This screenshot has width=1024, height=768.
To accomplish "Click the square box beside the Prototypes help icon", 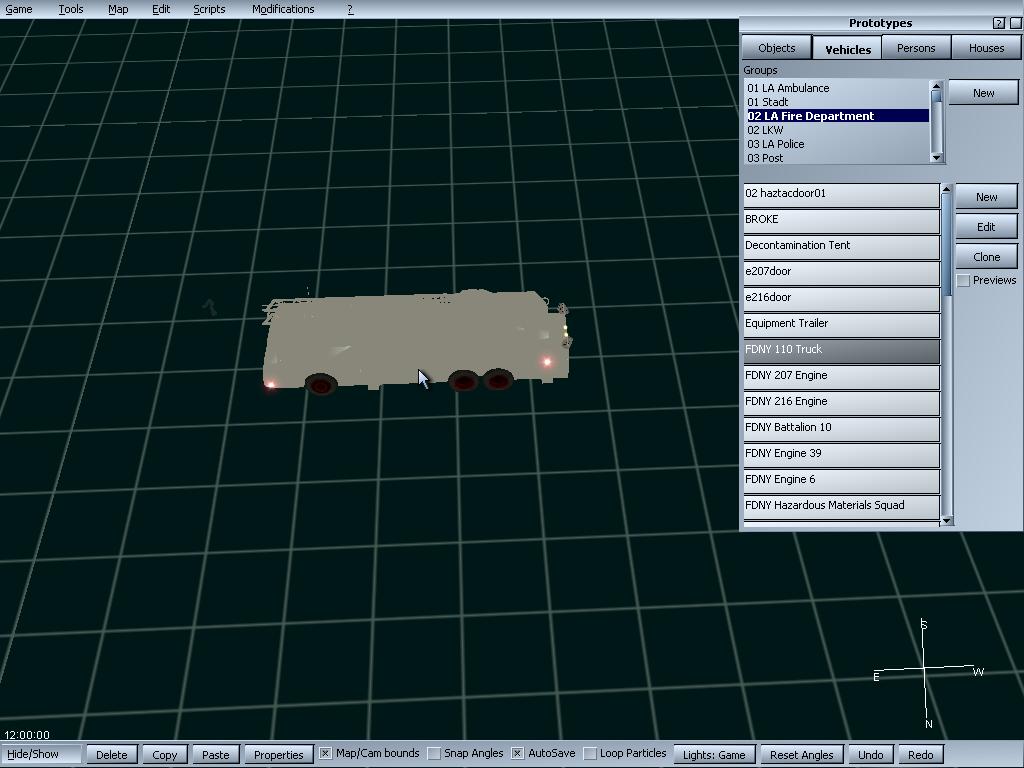I will pyautogui.click(x=1016, y=23).
